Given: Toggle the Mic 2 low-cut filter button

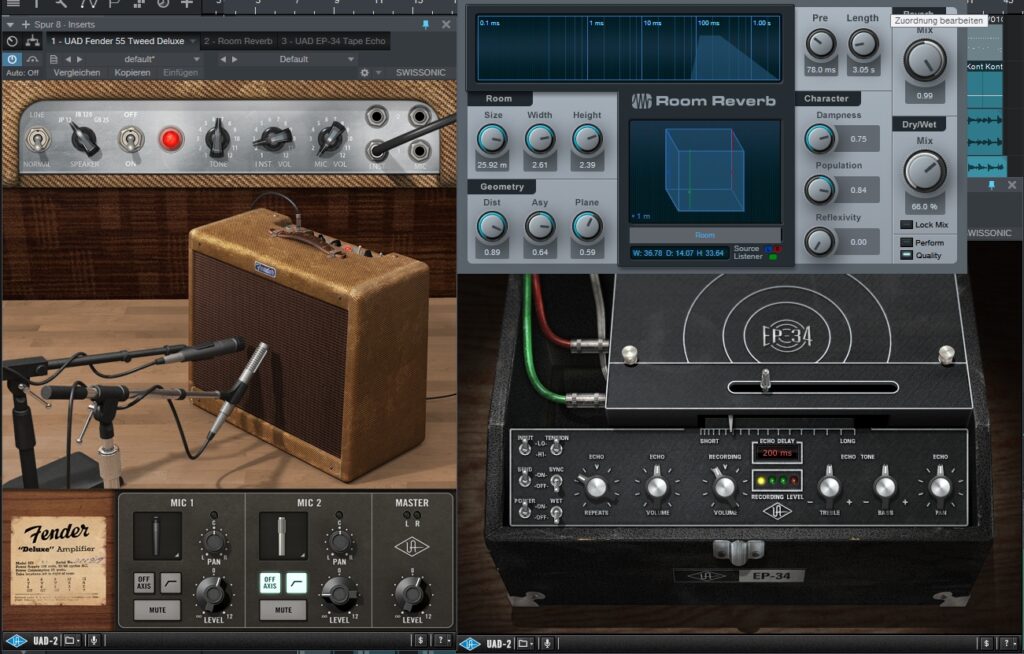Looking at the screenshot, I should click(x=296, y=583).
